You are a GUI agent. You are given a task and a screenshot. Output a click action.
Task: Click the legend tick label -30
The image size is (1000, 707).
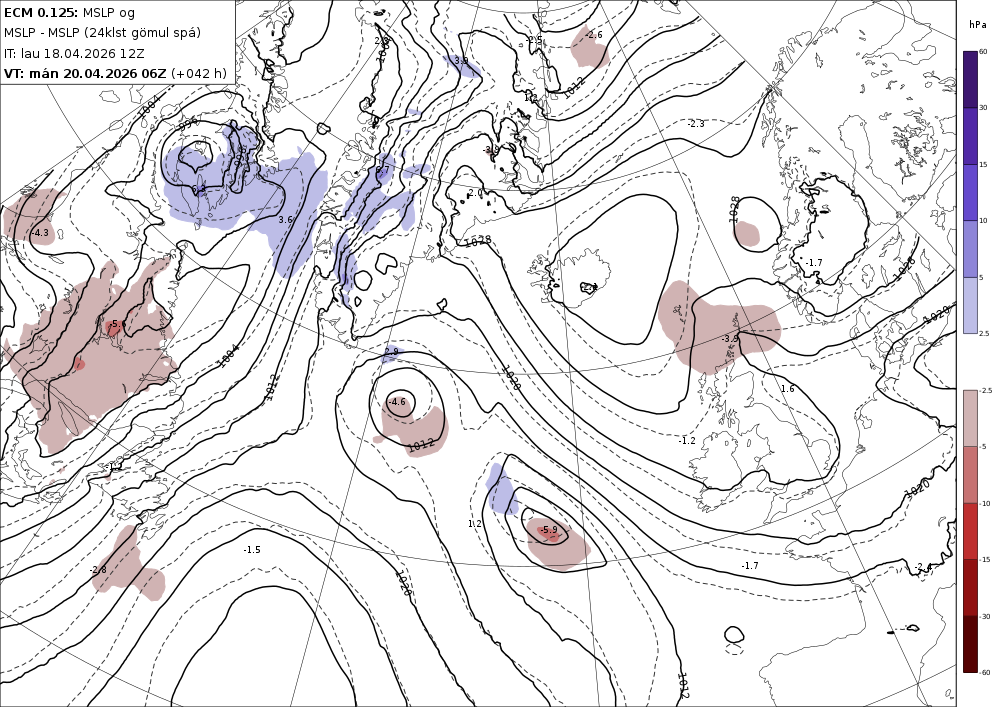tap(985, 616)
